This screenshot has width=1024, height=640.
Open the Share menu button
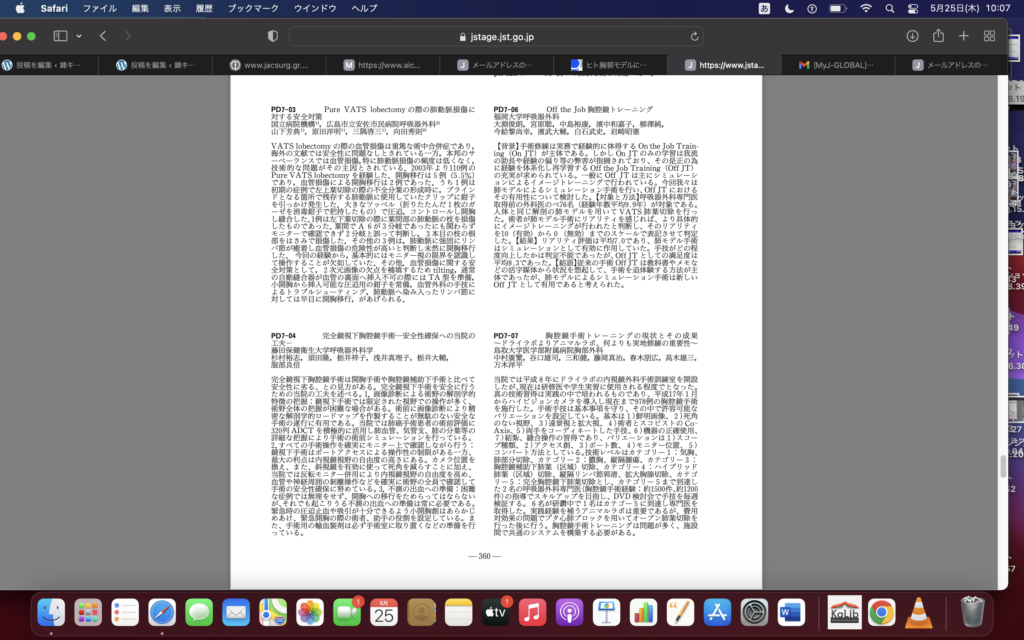(x=938, y=36)
